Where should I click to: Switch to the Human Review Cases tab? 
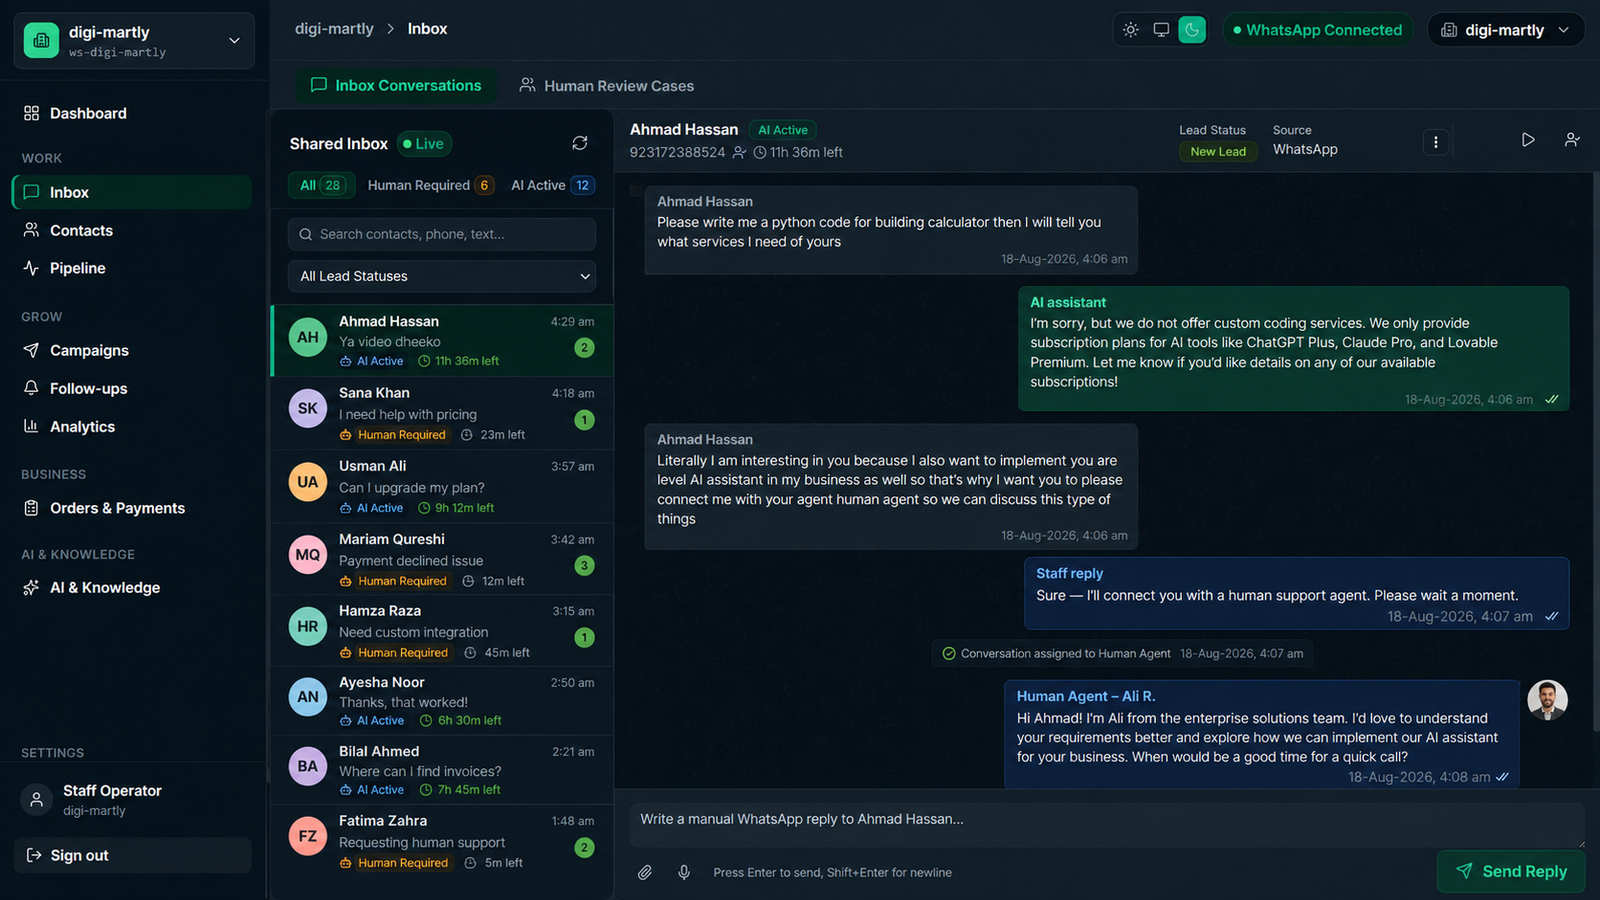tap(607, 86)
